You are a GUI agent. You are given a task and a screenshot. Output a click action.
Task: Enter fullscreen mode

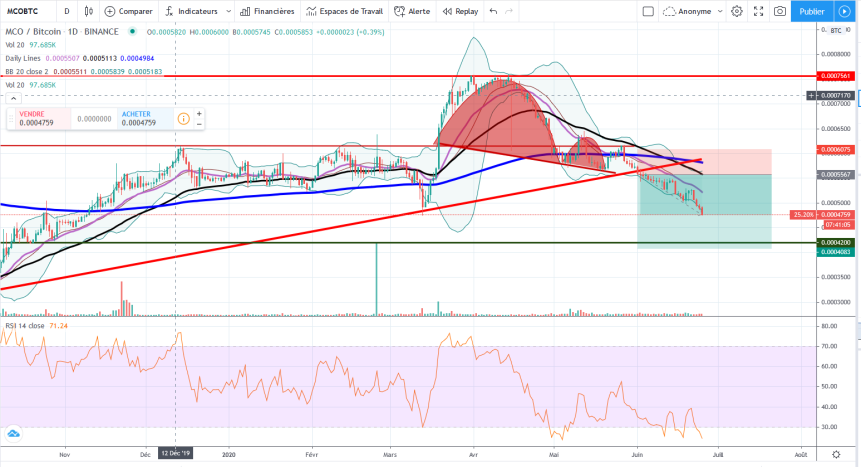click(x=758, y=11)
